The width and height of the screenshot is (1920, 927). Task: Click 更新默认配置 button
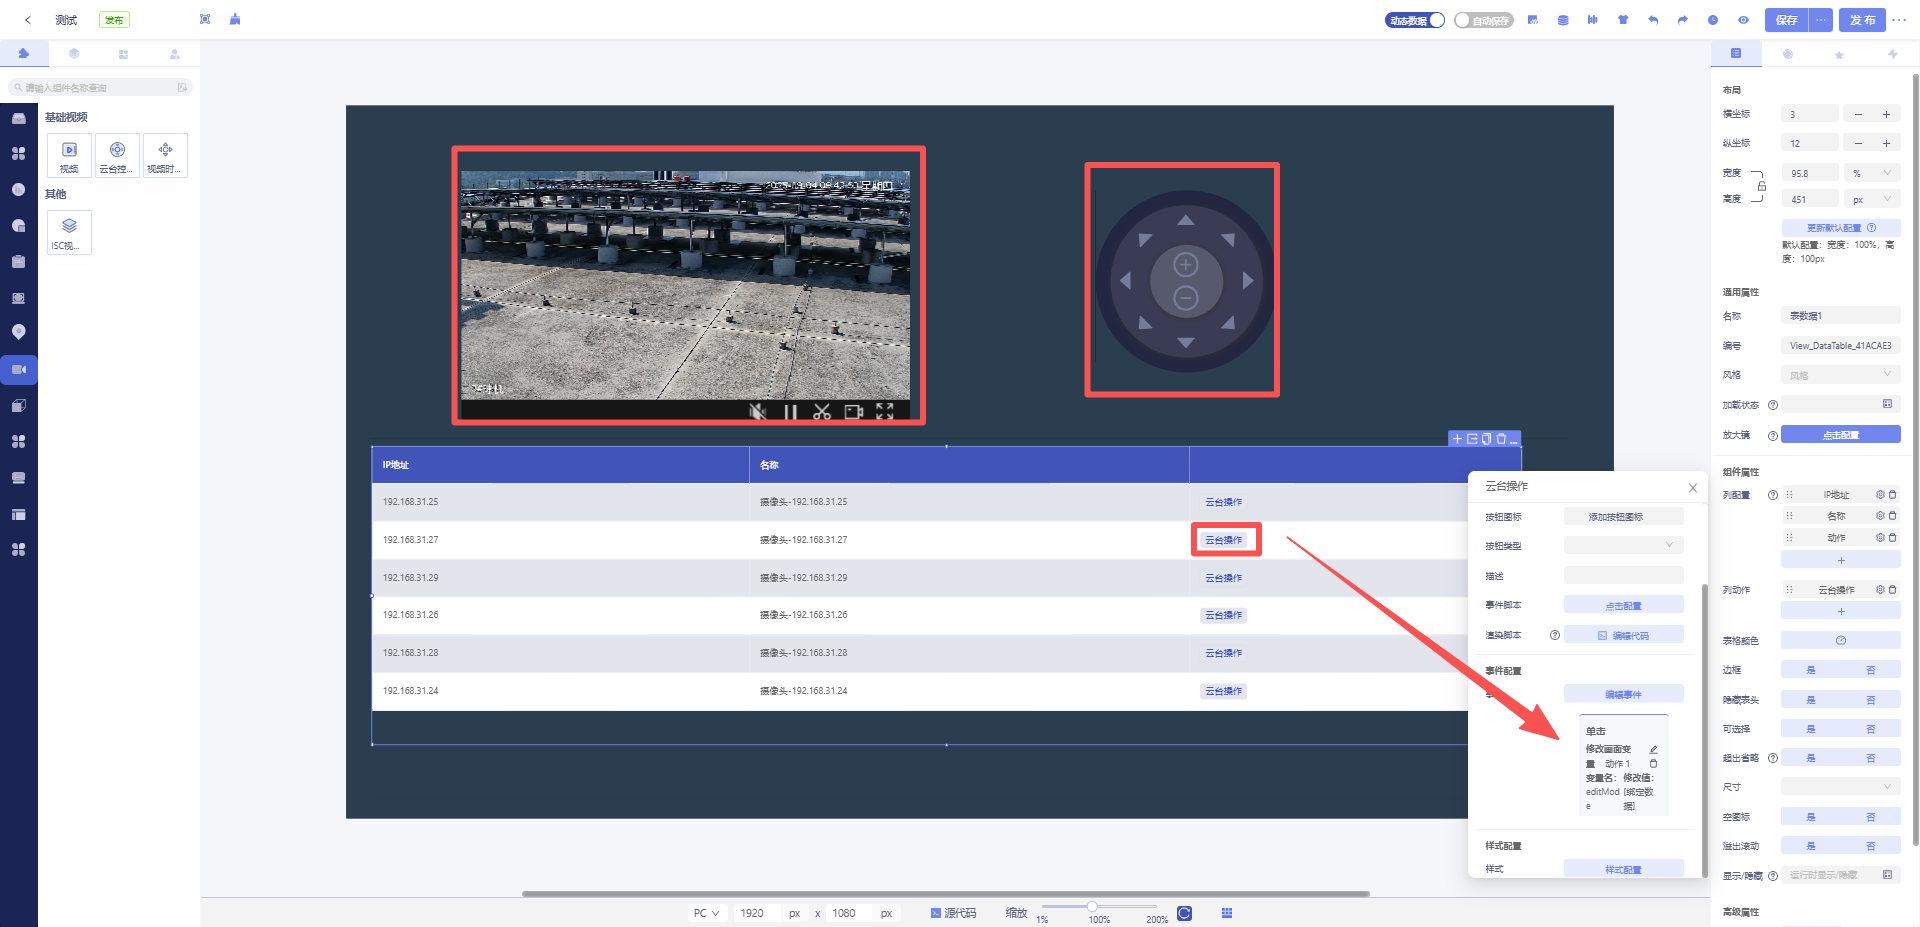1840,227
